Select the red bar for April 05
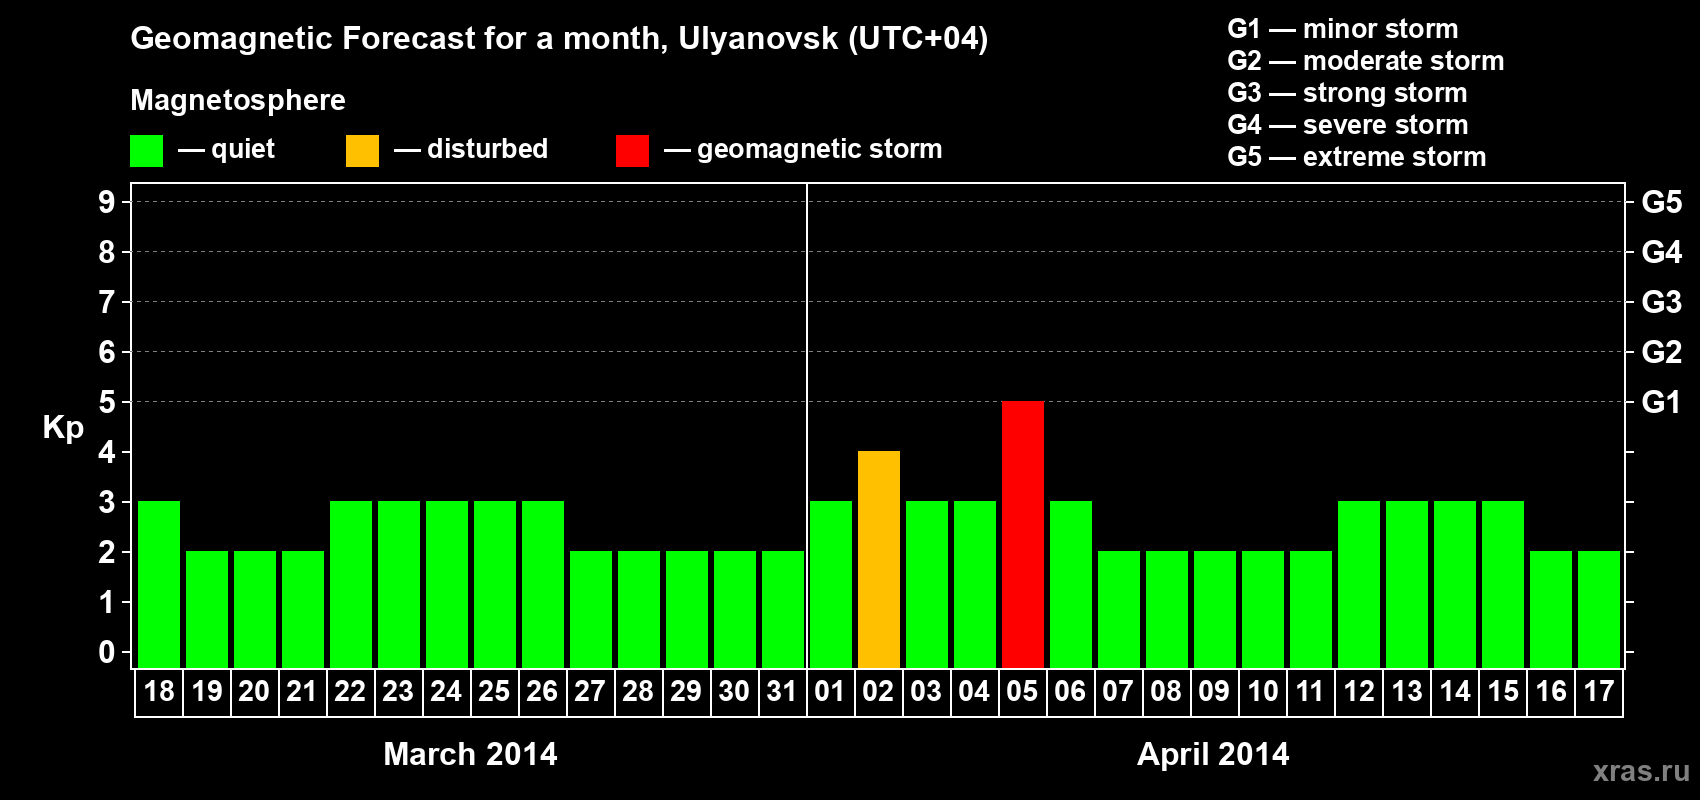The width and height of the screenshot is (1700, 800). point(1022,534)
